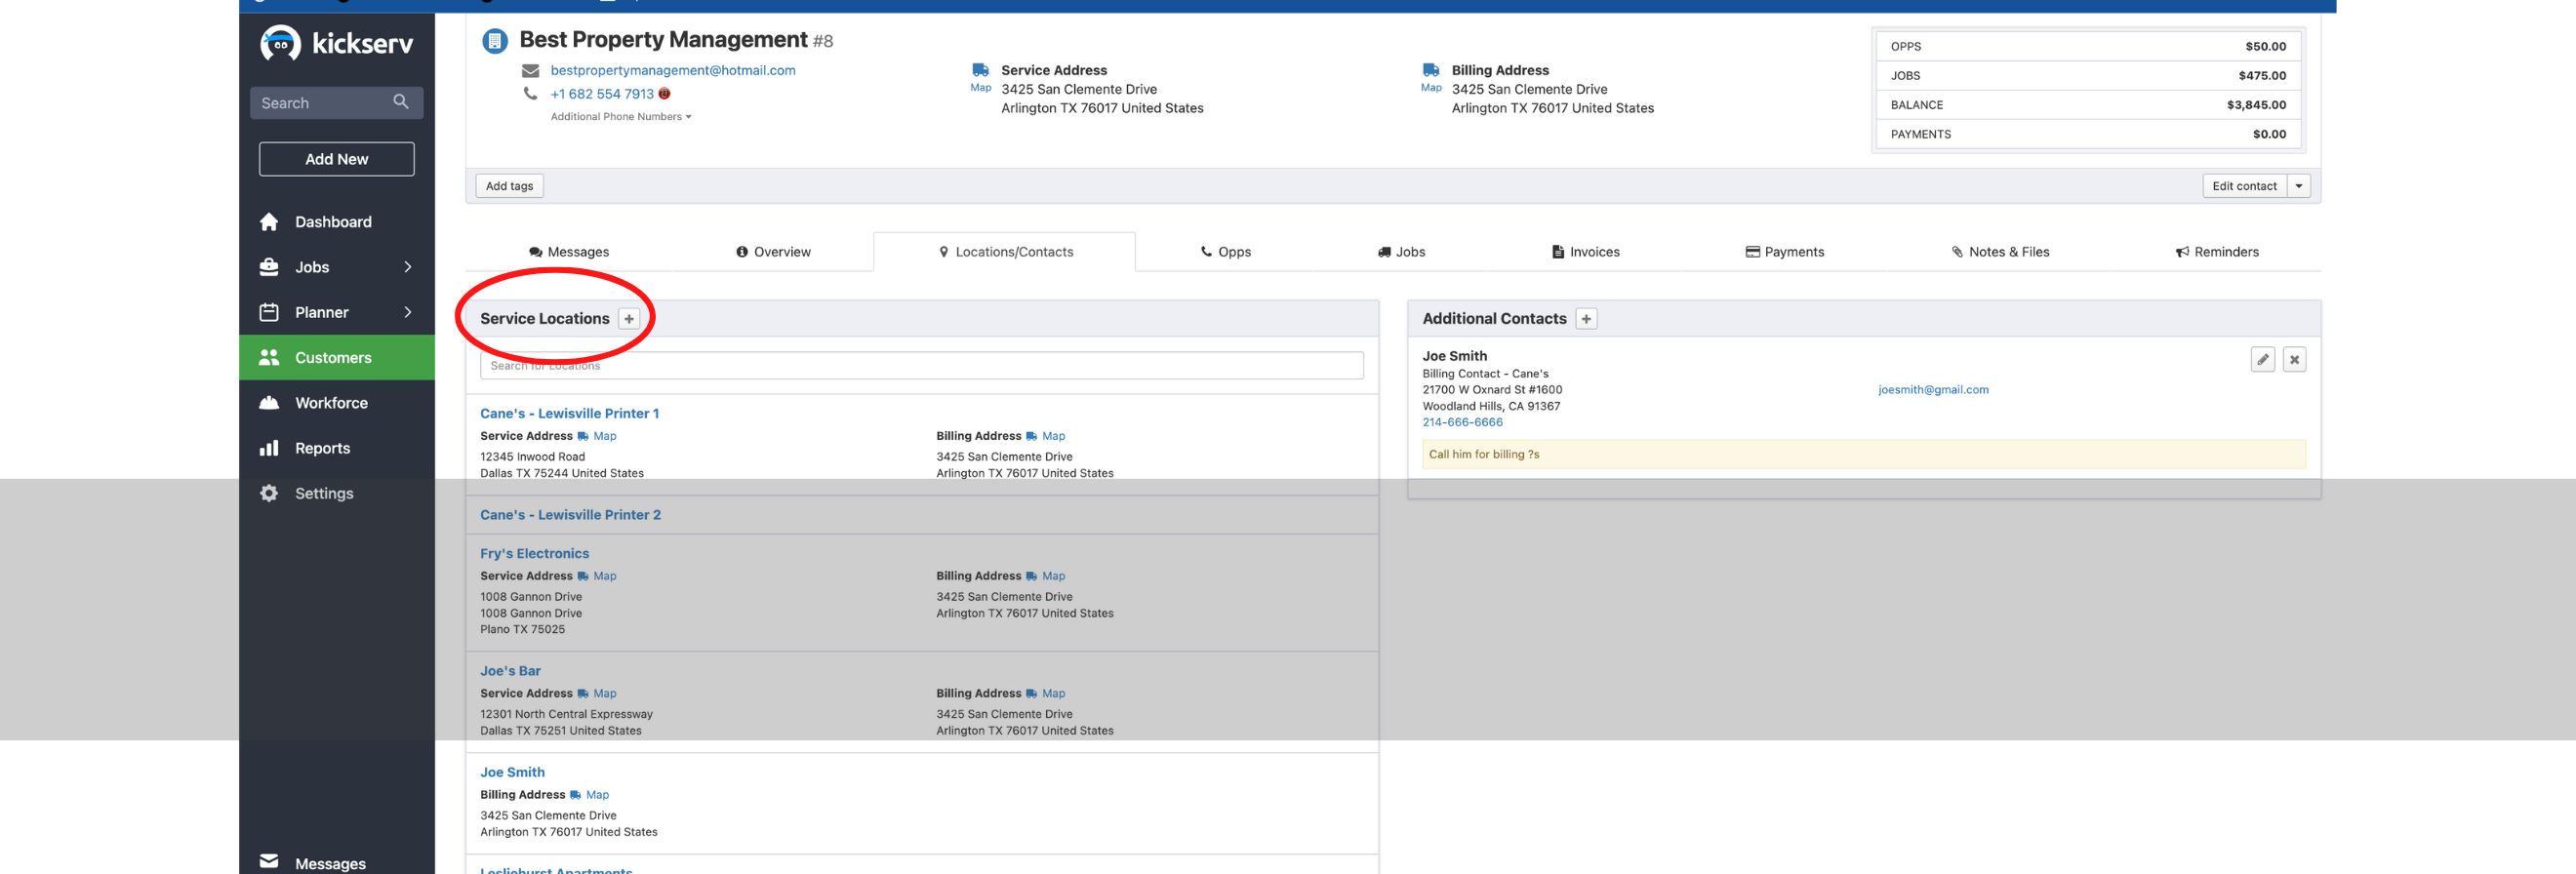Open Map under top Service Address
The height and width of the screenshot is (874, 2576).
[980, 88]
